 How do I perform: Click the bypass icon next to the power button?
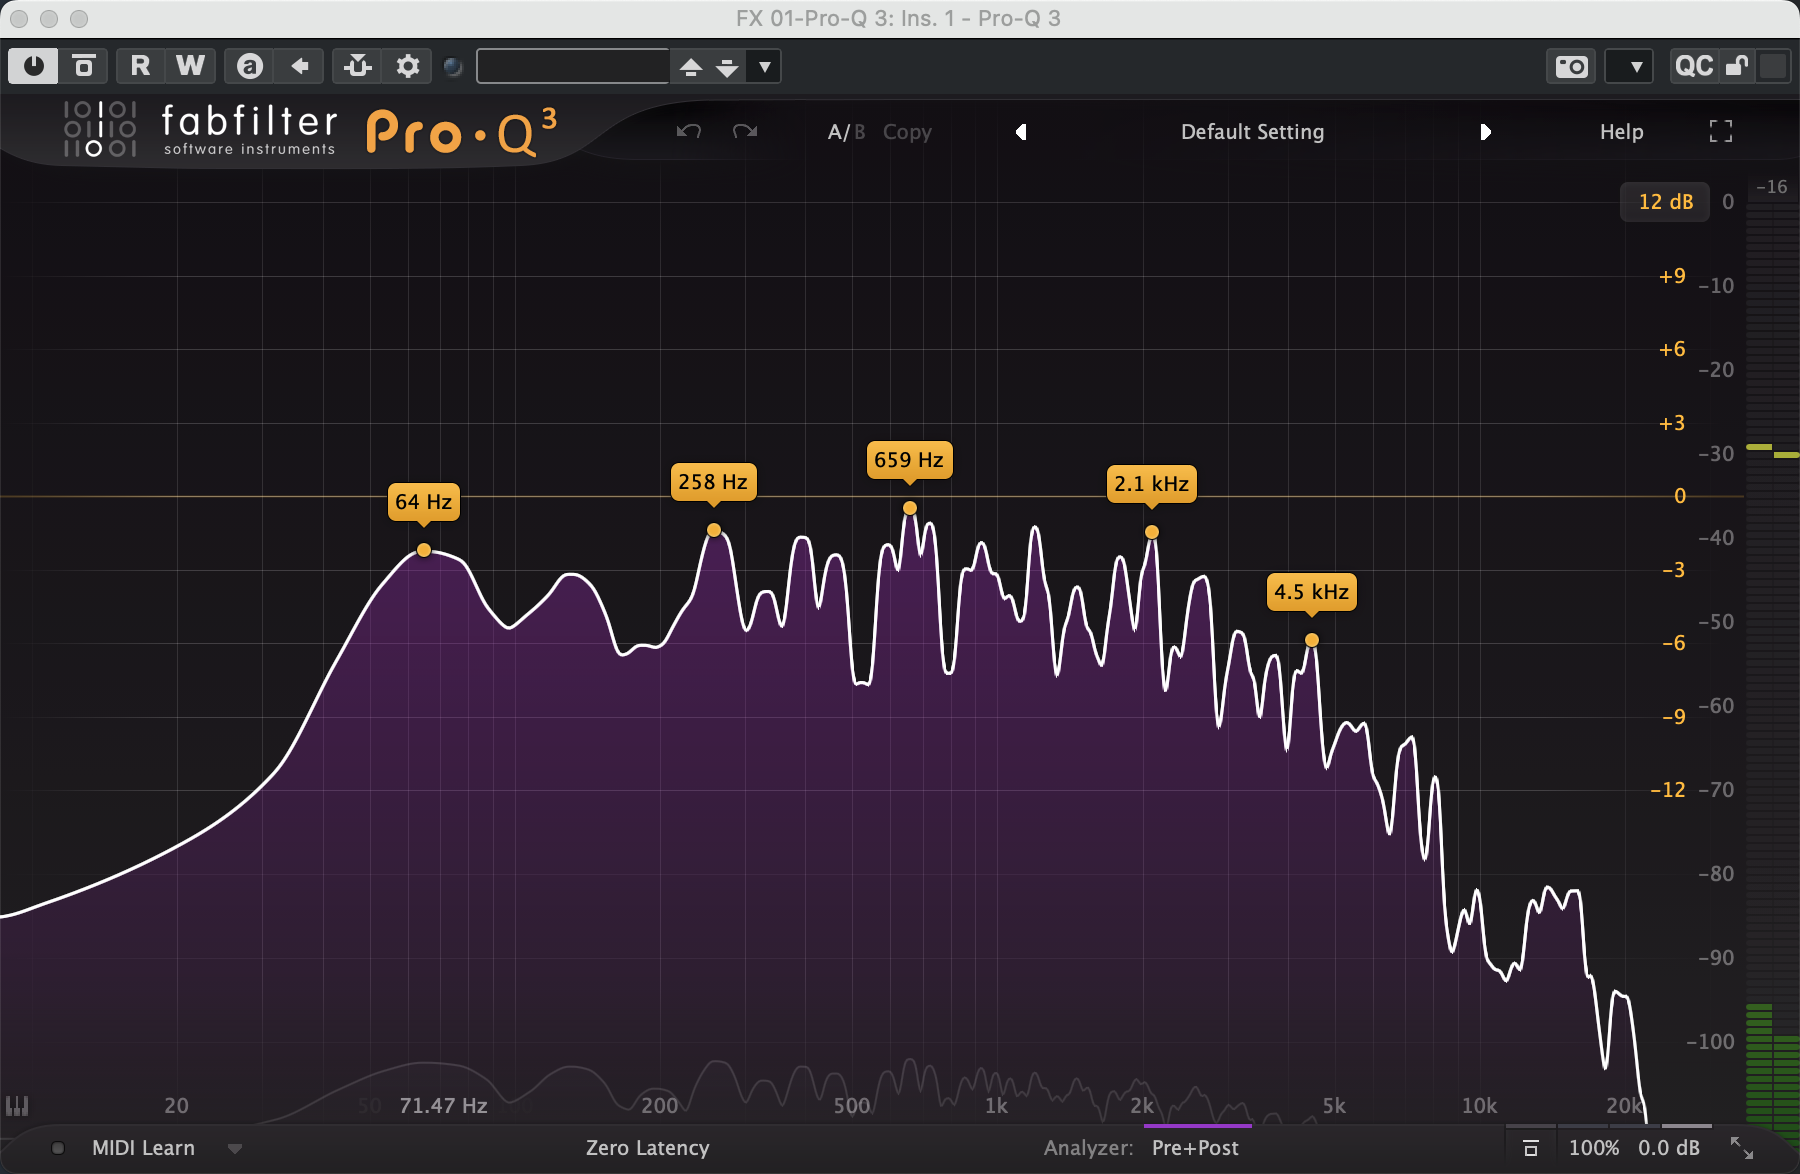tap(84, 66)
